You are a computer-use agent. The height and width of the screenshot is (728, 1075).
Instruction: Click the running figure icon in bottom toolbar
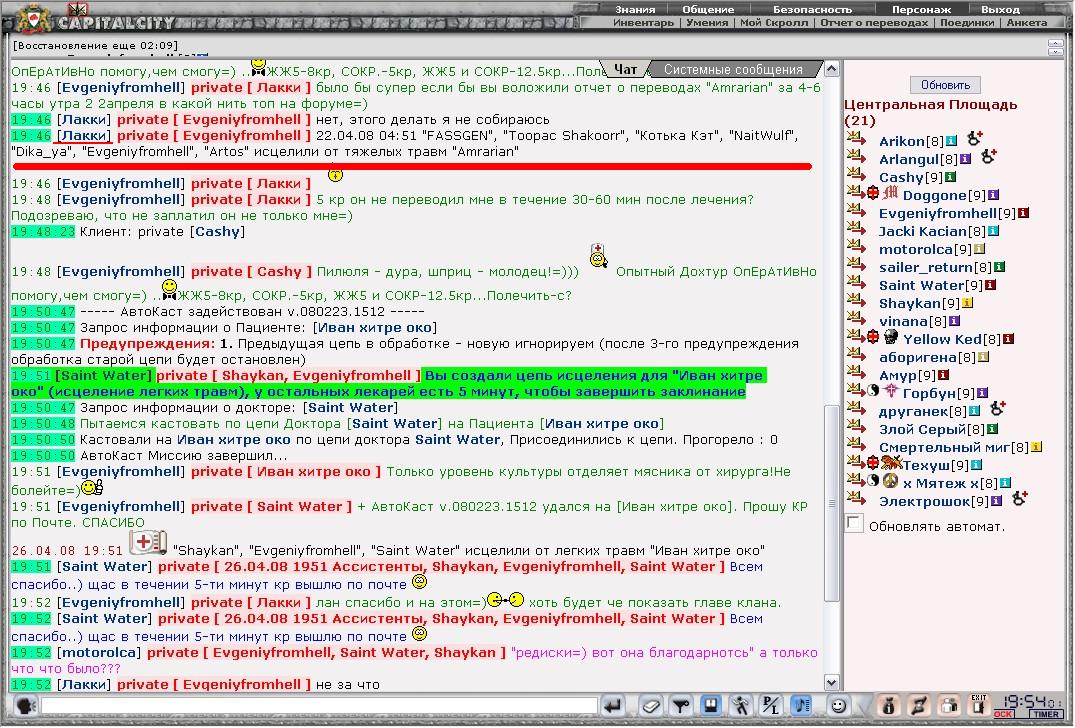(x=740, y=705)
